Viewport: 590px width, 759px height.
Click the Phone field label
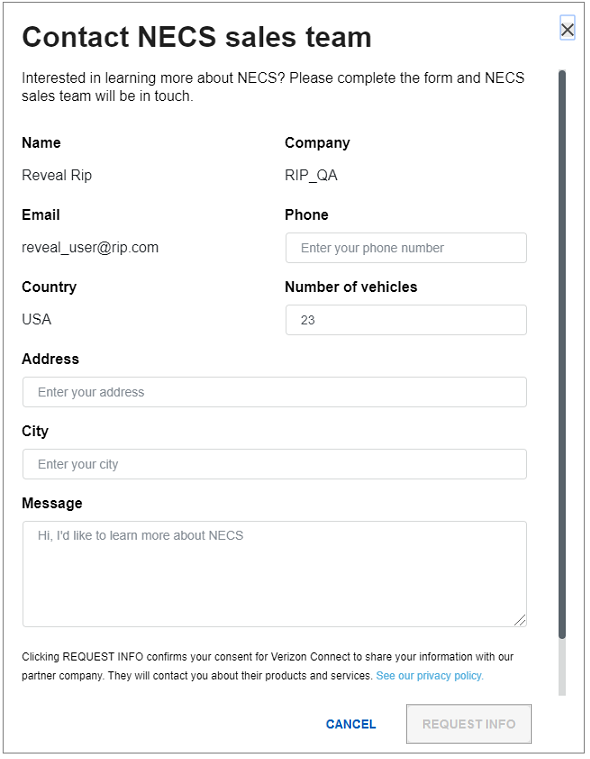306,215
